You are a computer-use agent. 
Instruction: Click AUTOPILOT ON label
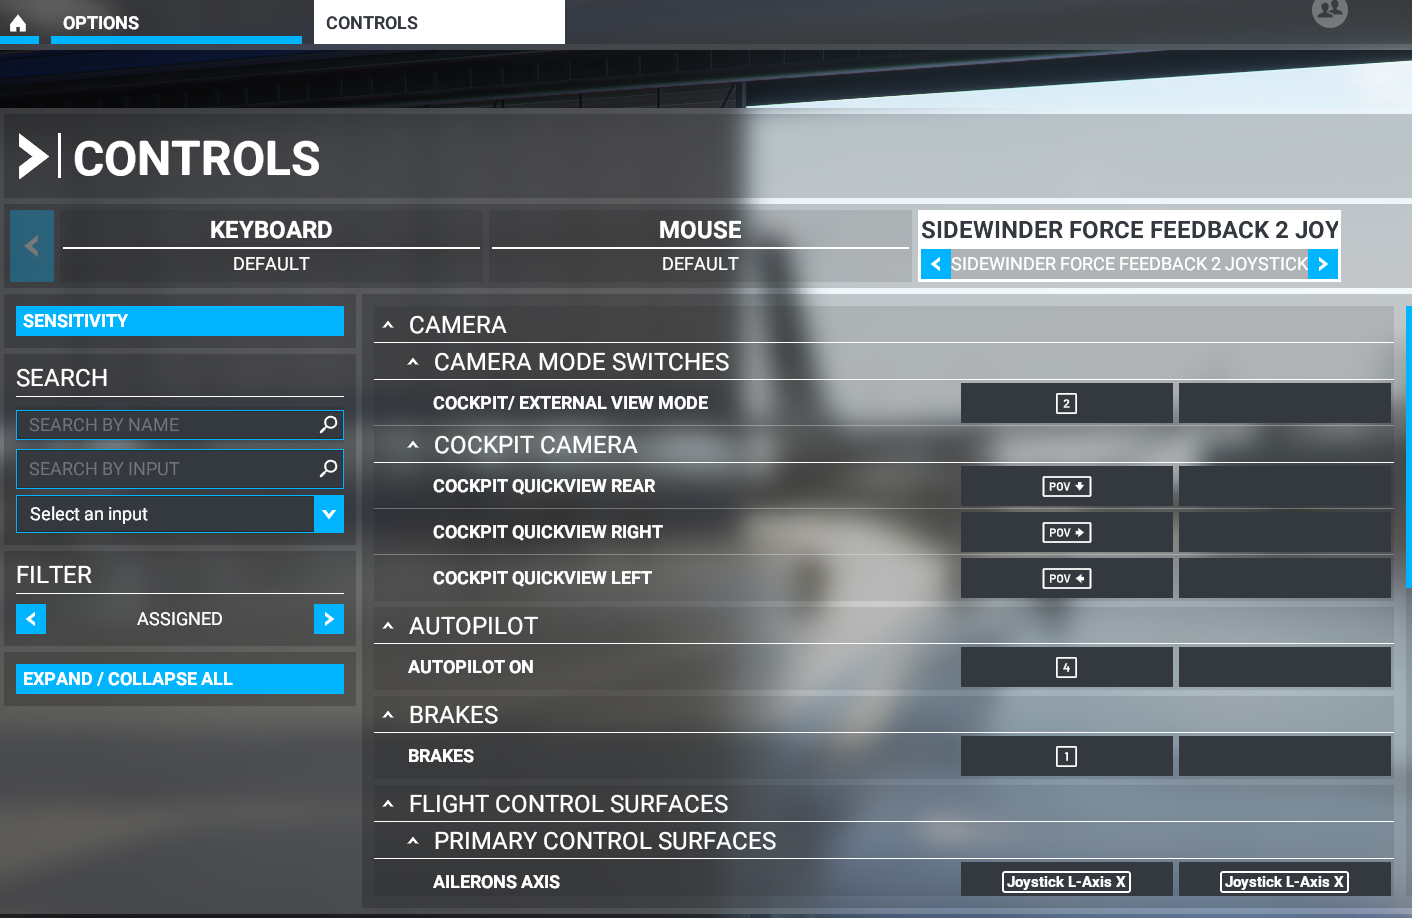pos(471,667)
